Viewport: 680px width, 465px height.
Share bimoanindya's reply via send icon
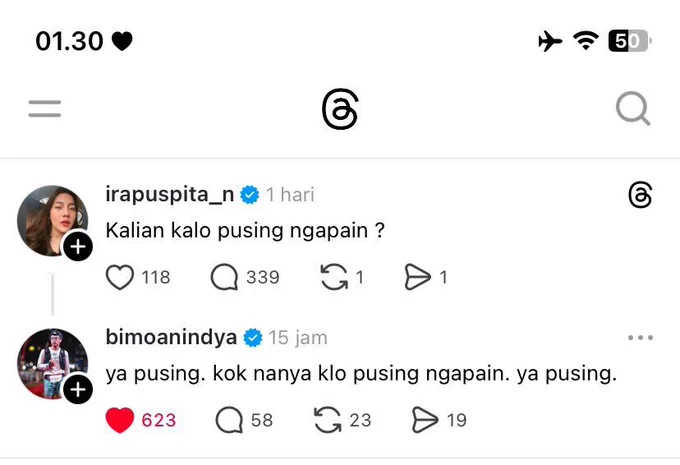(425, 420)
